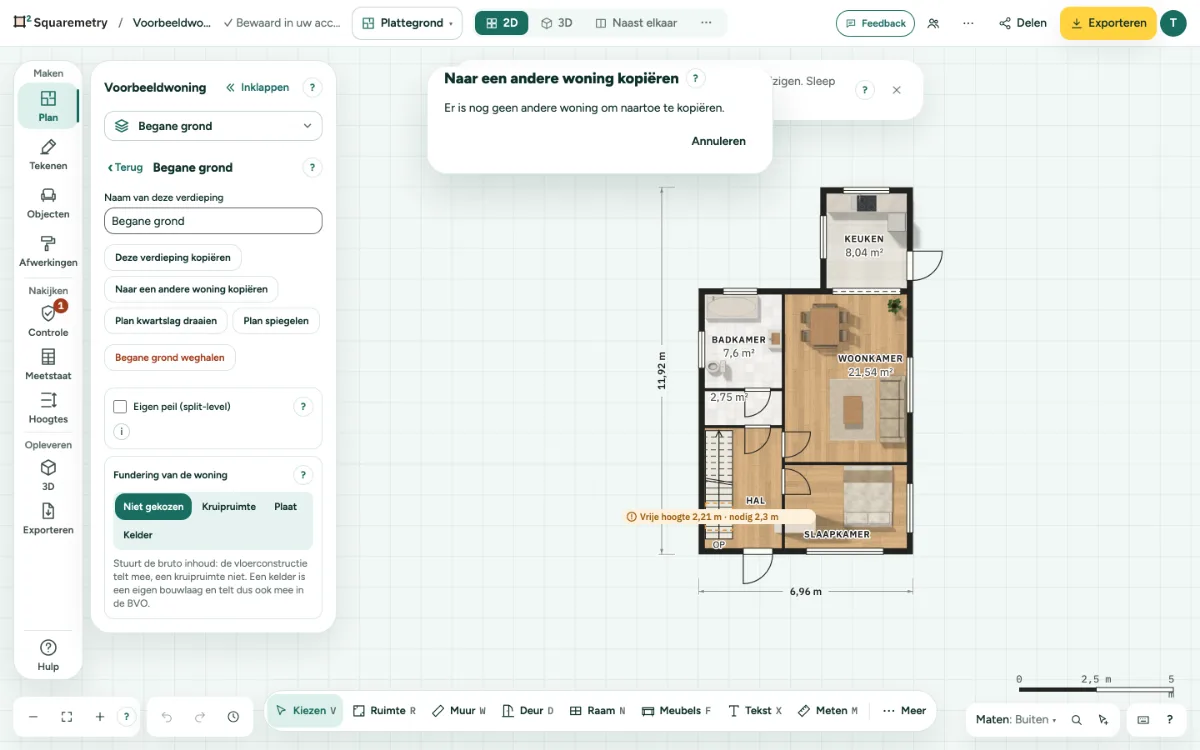Image resolution: width=1200 pixels, height=750 pixels.
Task: Undo the last action
Action: tap(167, 717)
